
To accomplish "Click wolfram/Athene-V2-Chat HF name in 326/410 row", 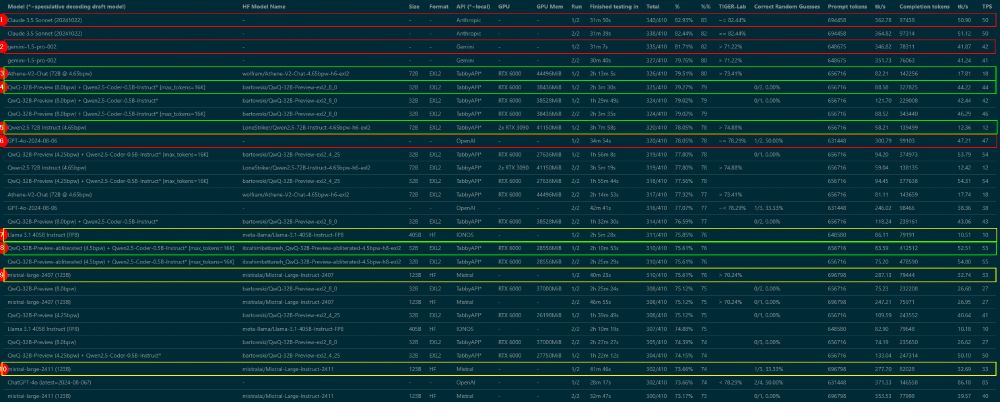I will click(x=296, y=73).
